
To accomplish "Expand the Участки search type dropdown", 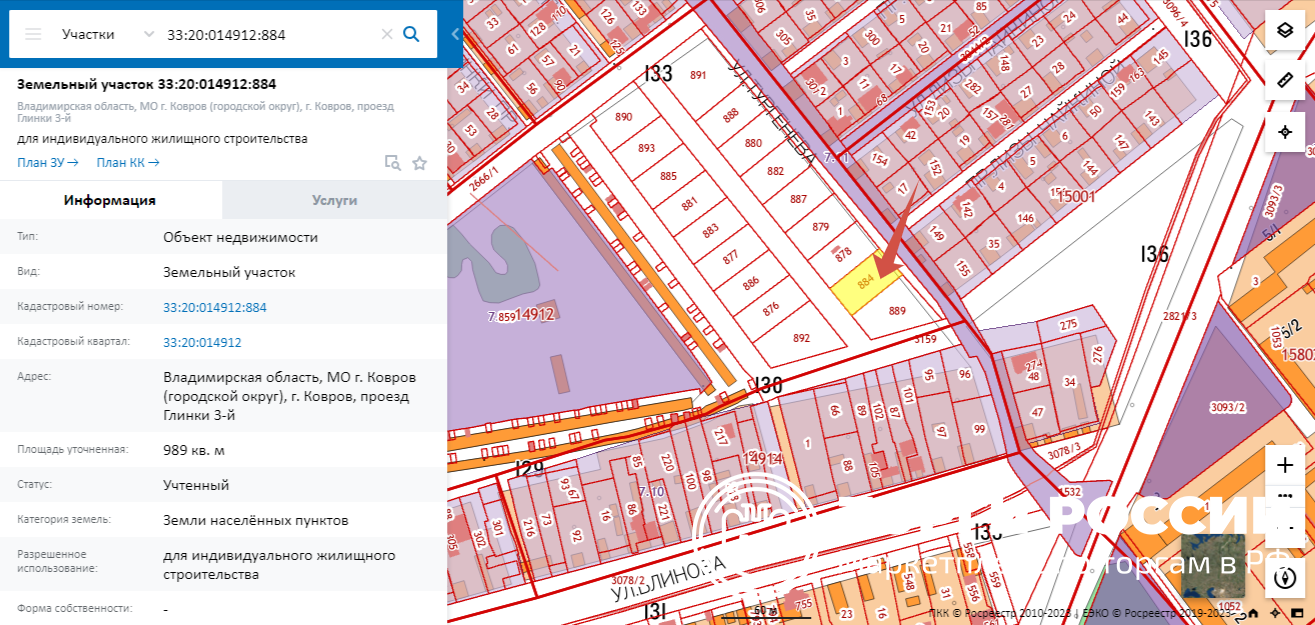I will pyautogui.click(x=149, y=34).
